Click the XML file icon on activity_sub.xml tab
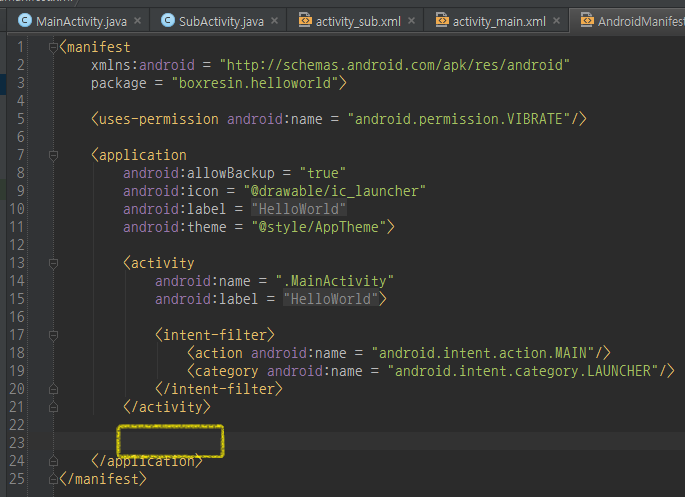The height and width of the screenshot is (497, 685). [x=305, y=20]
